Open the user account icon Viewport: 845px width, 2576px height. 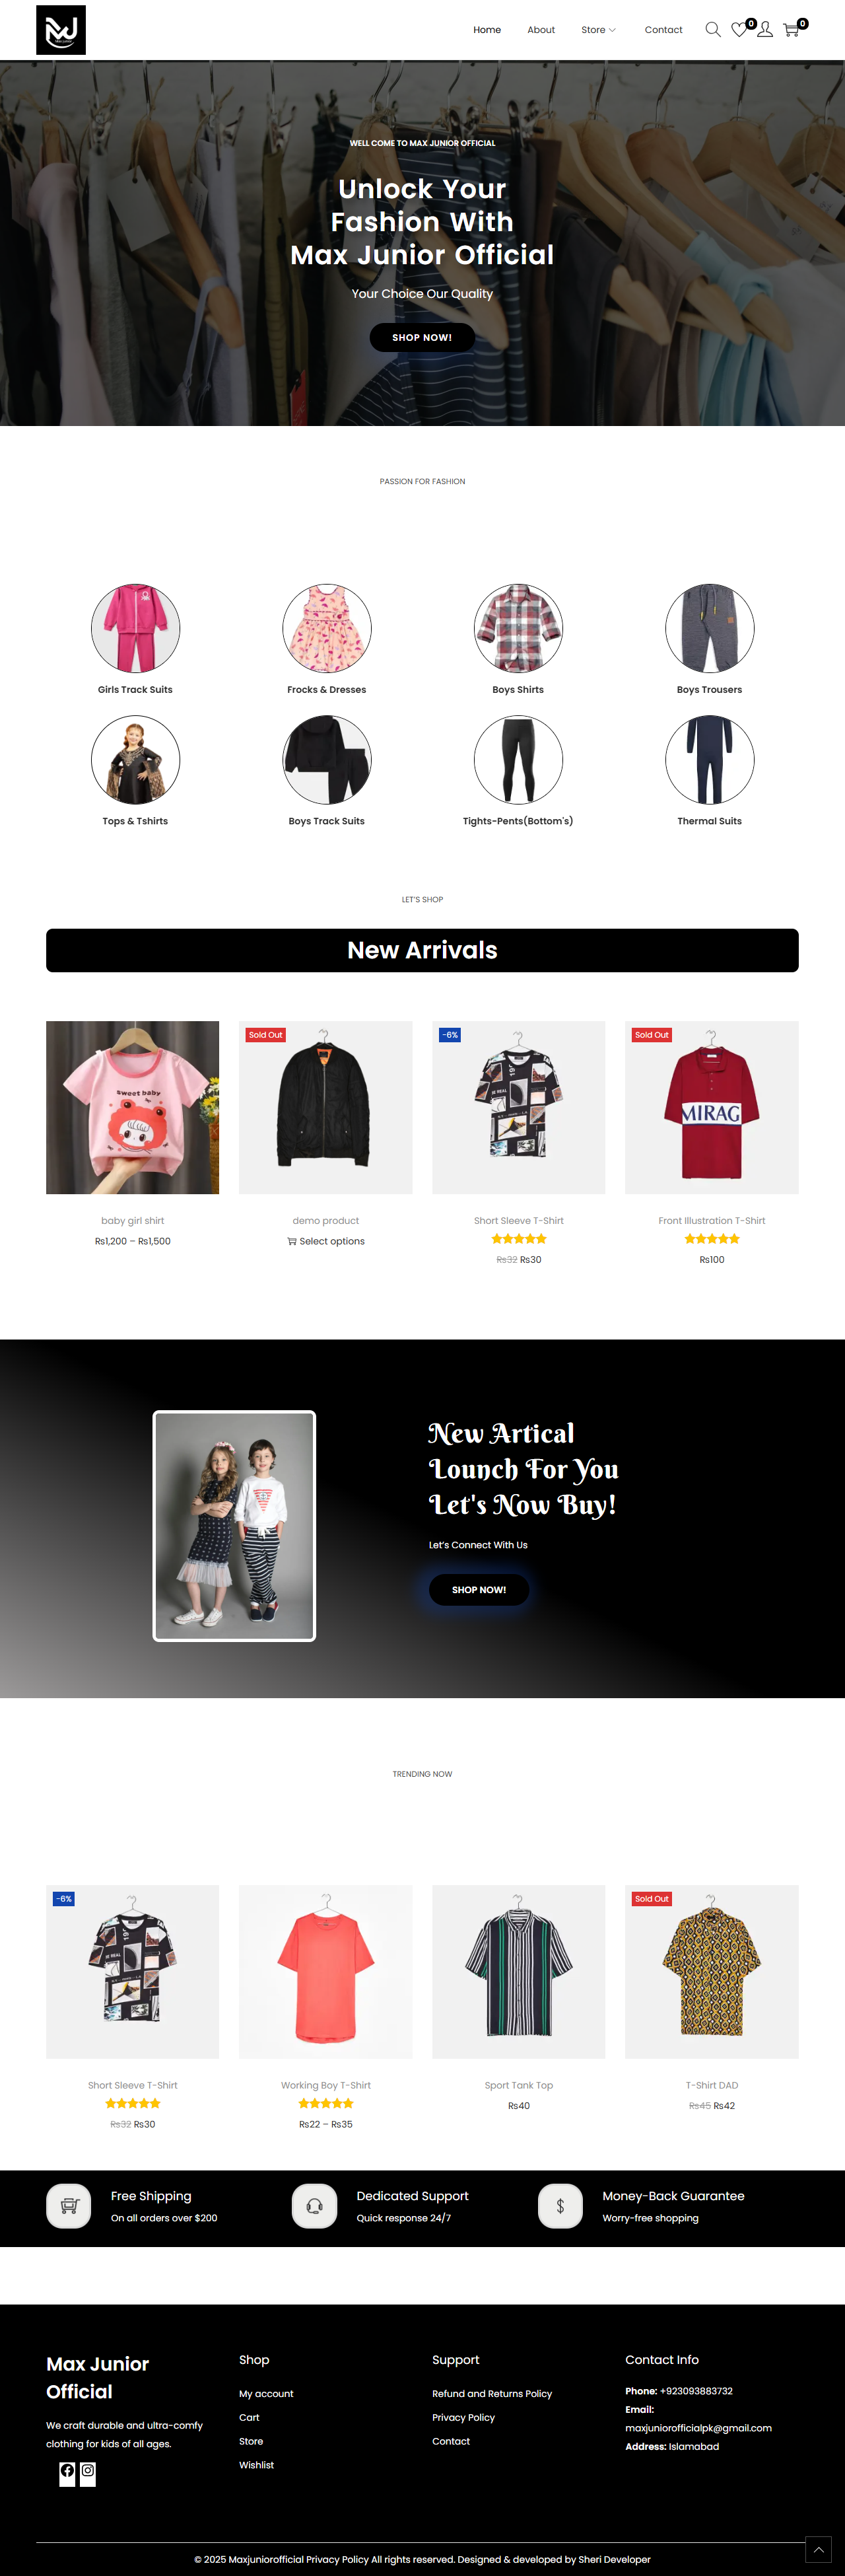(x=765, y=30)
